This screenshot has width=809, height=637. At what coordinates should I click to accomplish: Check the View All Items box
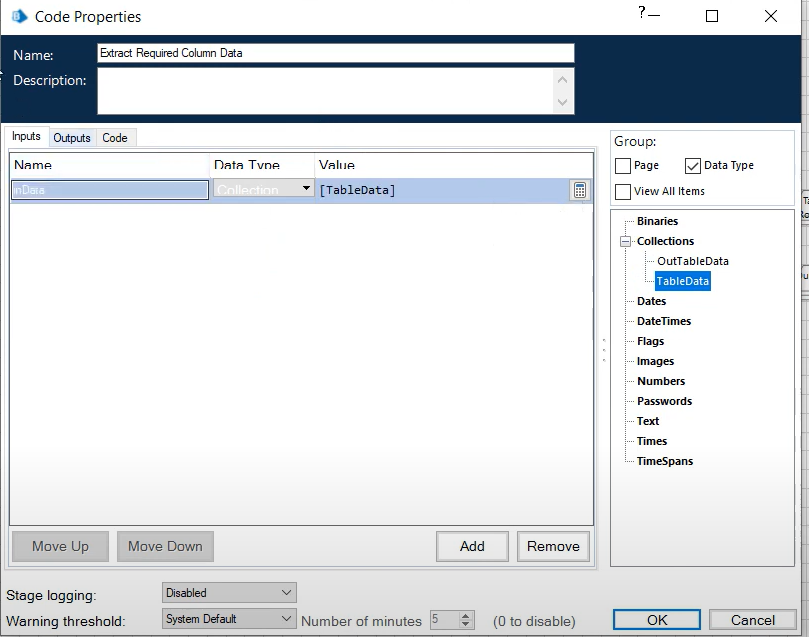click(x=623, y=191)
